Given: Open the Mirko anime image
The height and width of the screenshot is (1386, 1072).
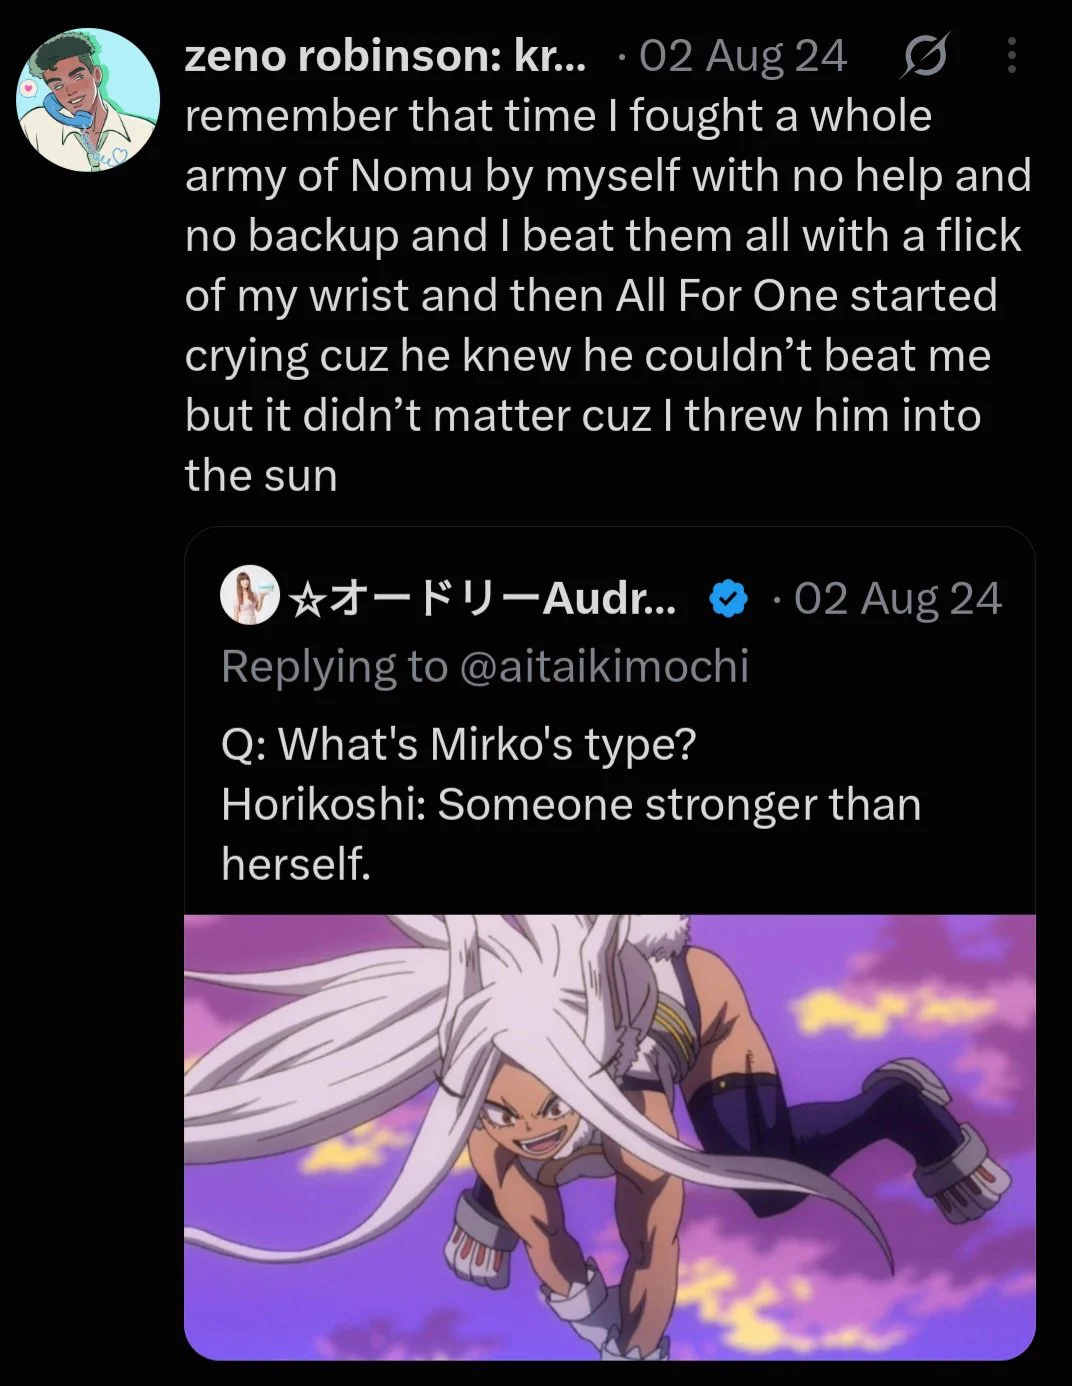Looking at the screenshot, I should click(x=610, y=1137).
